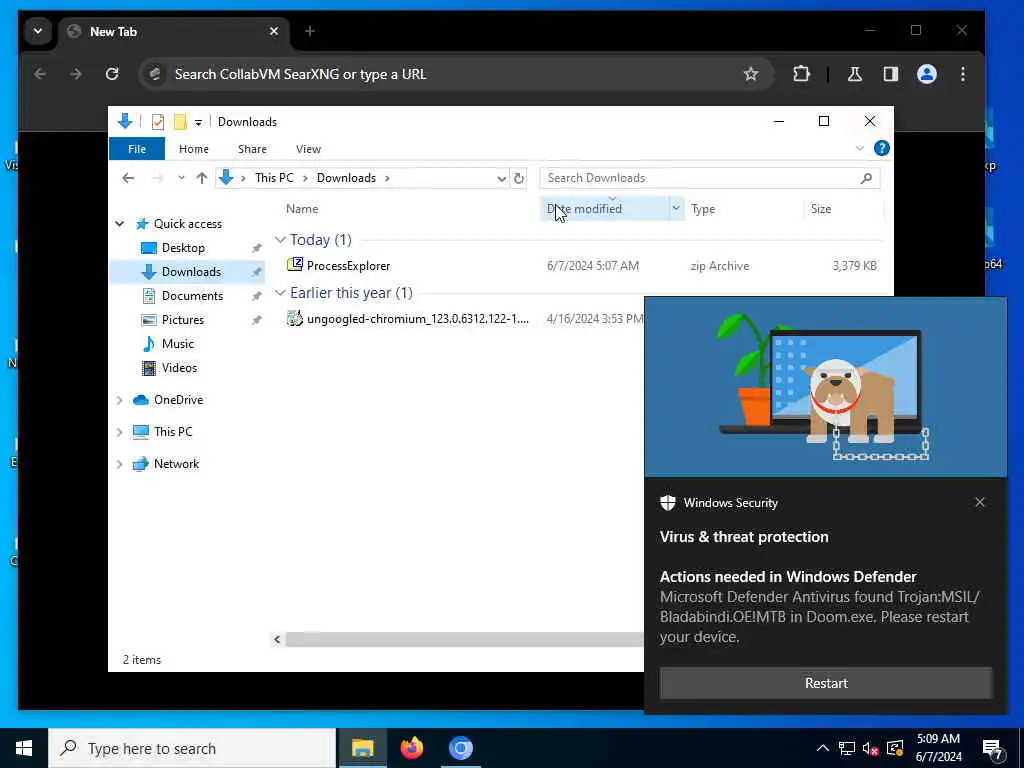Add a new tab in Chrome
Image resolution: width=1024 pixels, height=768 pixels.
(x=310, y=31)
